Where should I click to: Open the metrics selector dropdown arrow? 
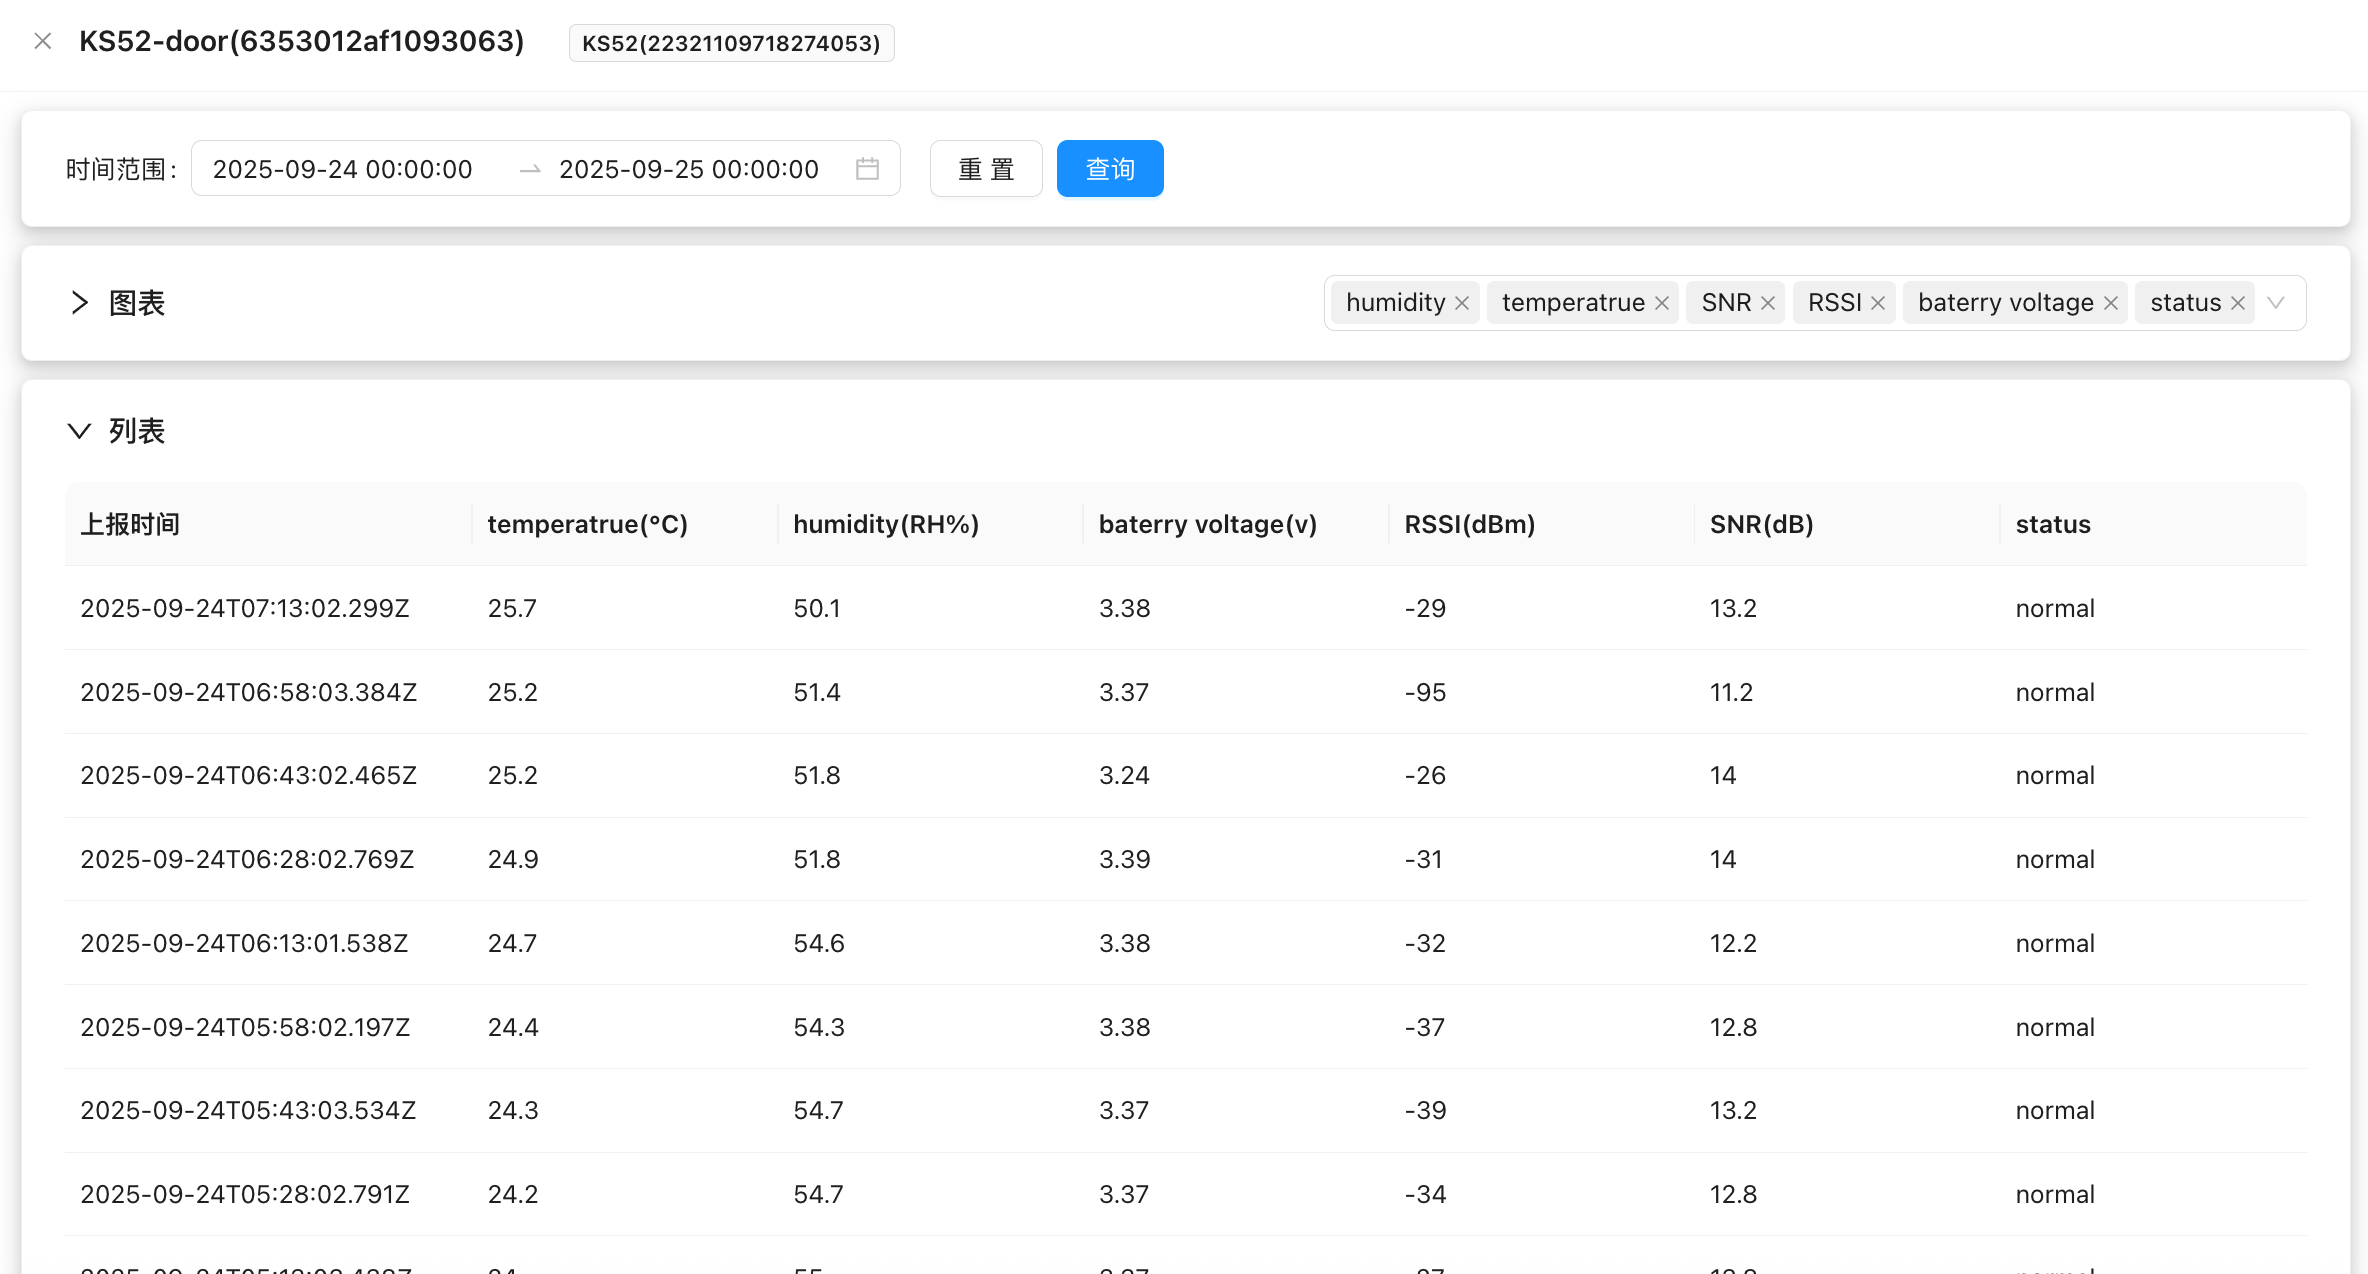2277,303
